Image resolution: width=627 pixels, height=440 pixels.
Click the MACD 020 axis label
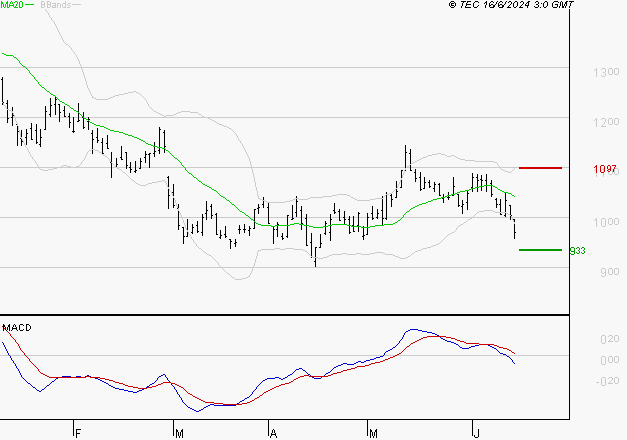point(609,339)
